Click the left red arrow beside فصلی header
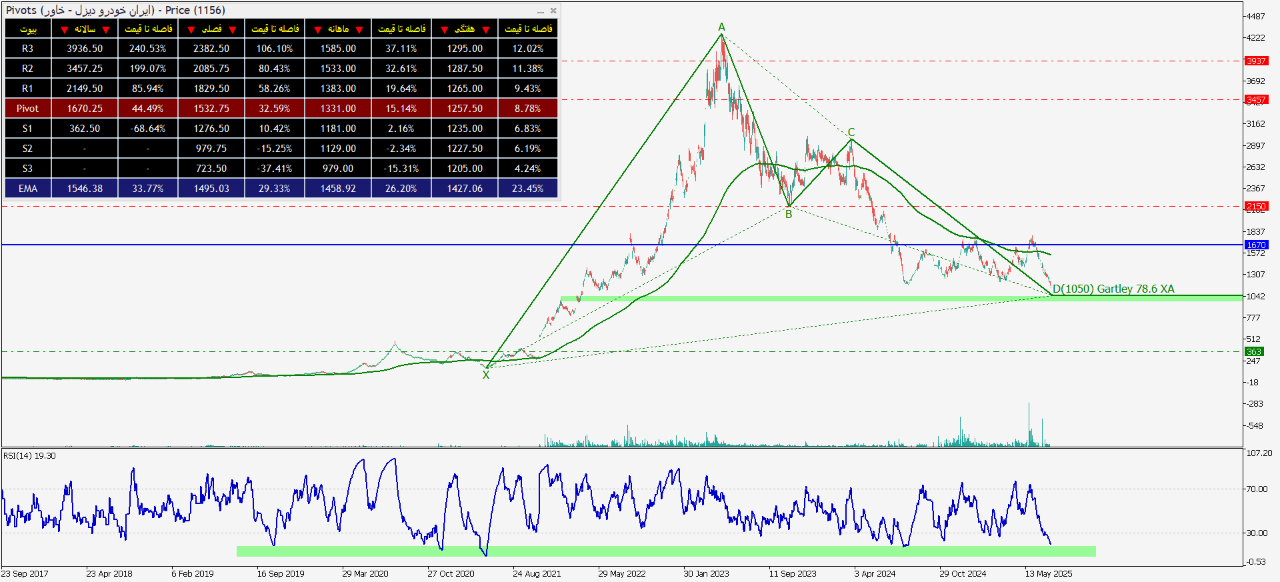The height and width of the screenshot is (582, 1280). (x=191, y=29)
